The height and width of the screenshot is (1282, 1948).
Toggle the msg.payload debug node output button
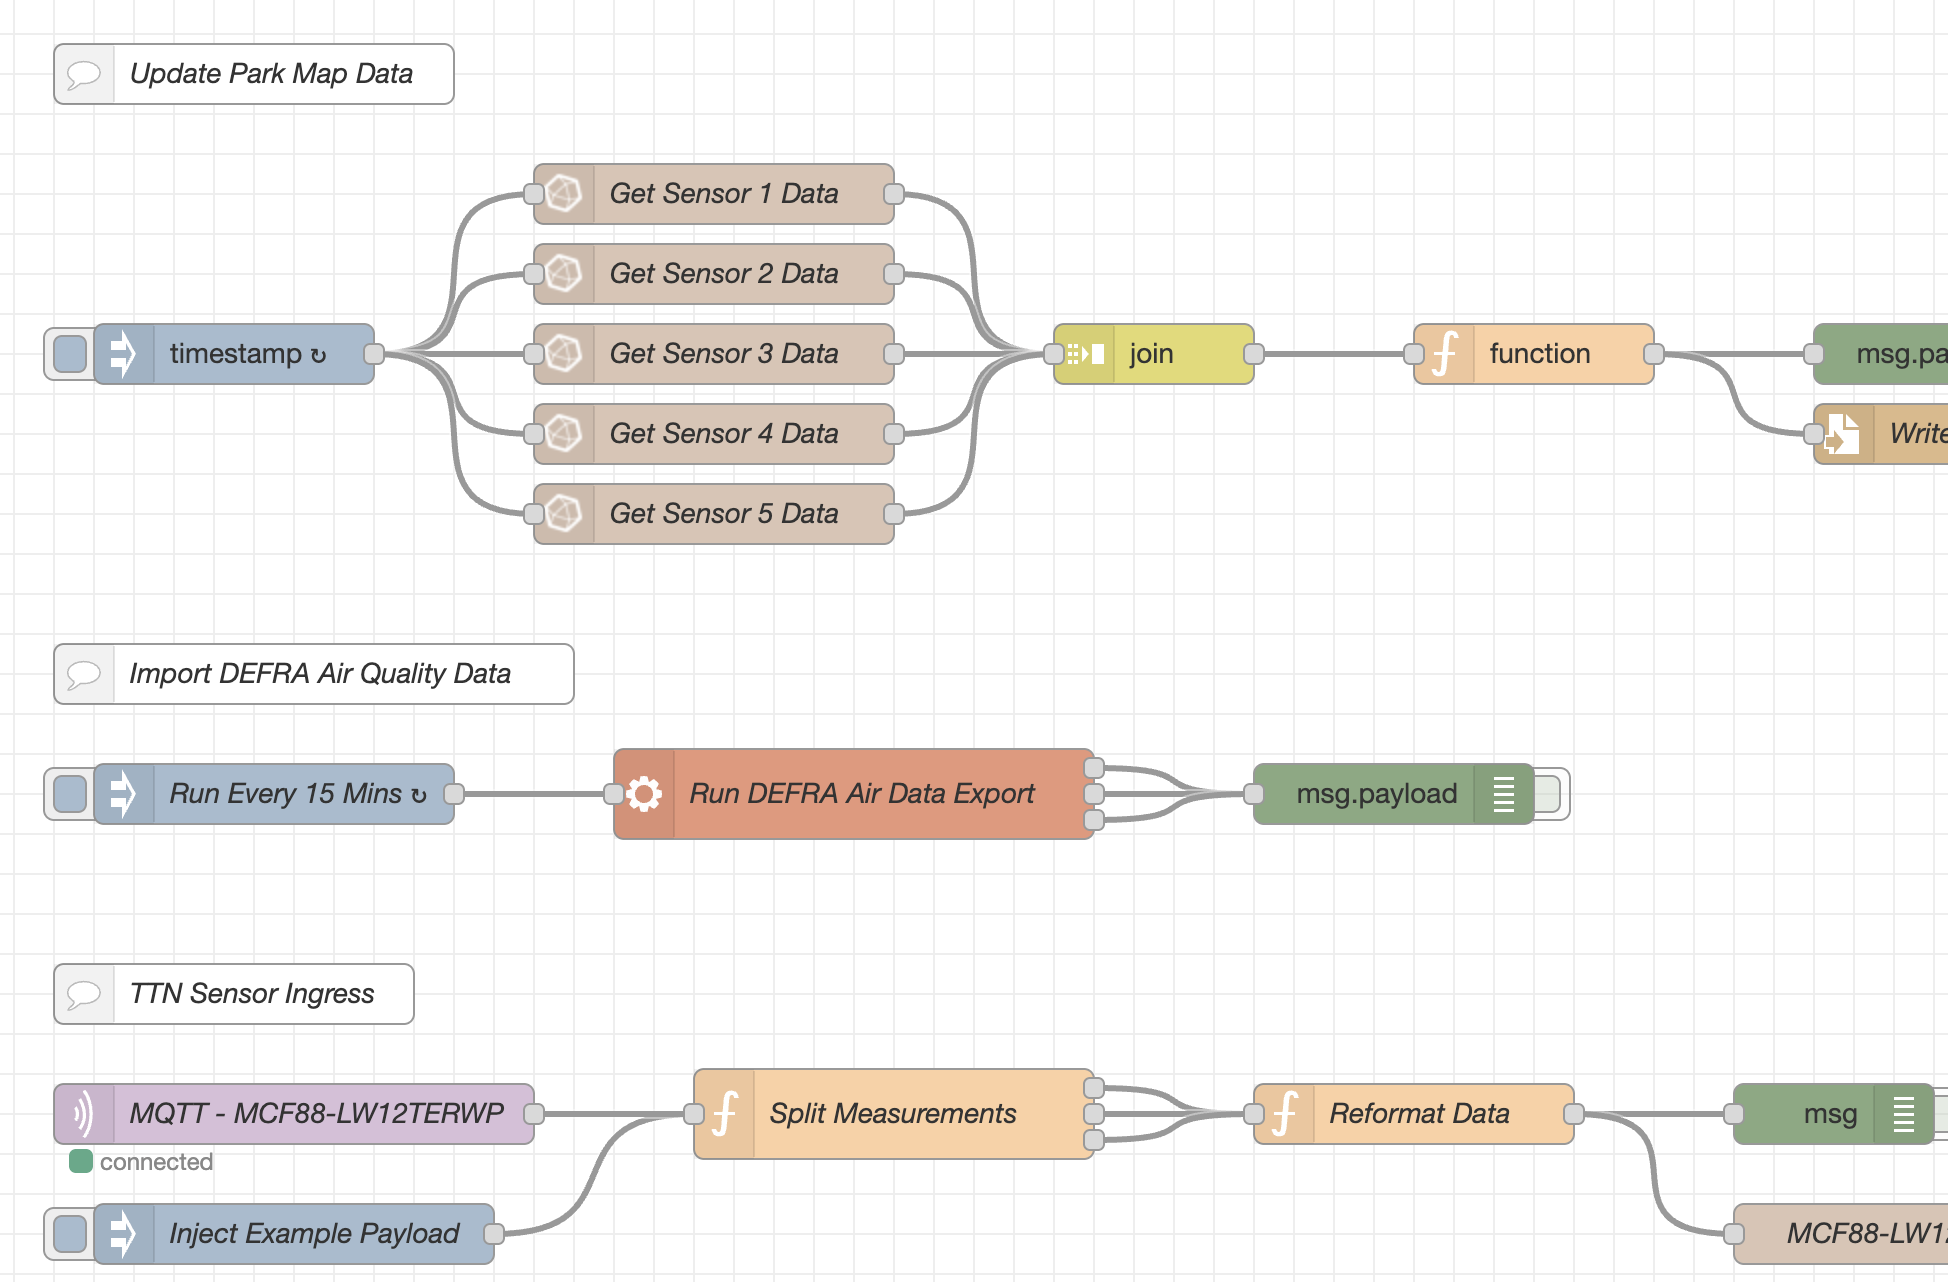point(1548,794)
